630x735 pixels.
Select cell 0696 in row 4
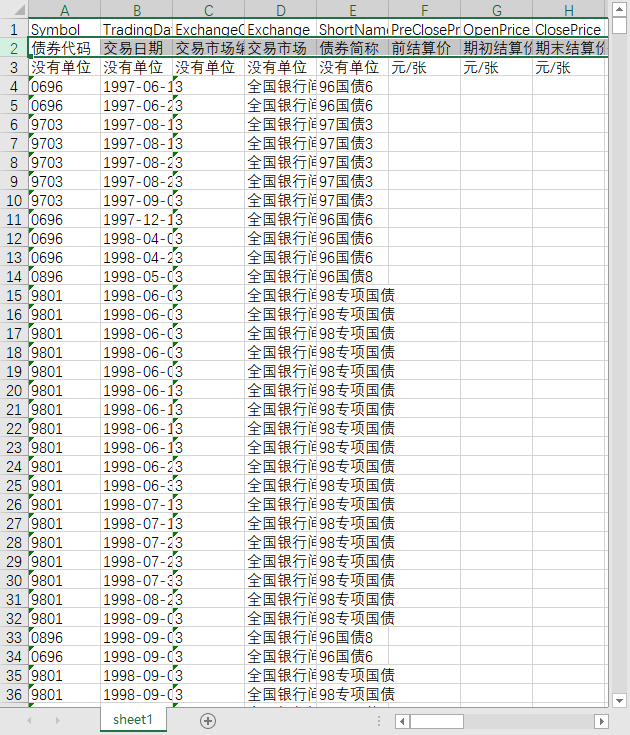tap(65, 87)
